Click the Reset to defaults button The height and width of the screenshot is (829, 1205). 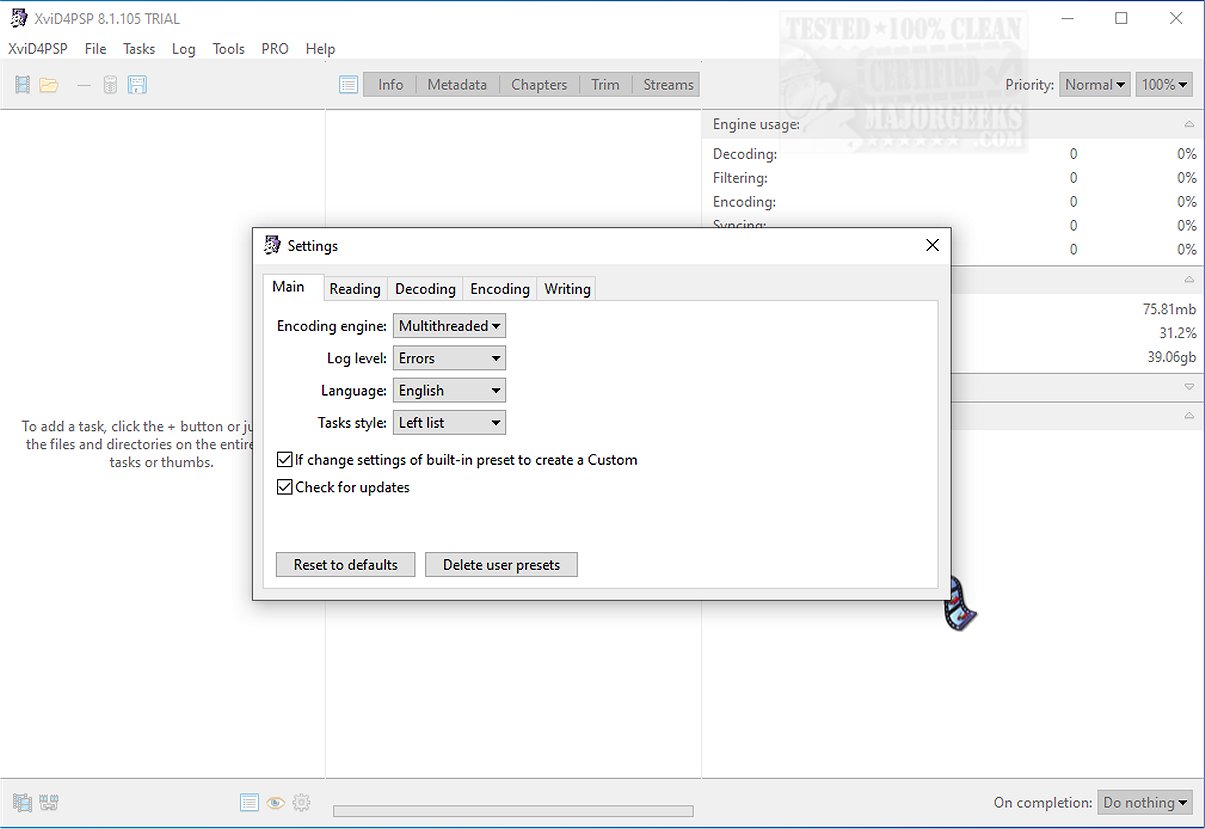click(x=345, y=565)
